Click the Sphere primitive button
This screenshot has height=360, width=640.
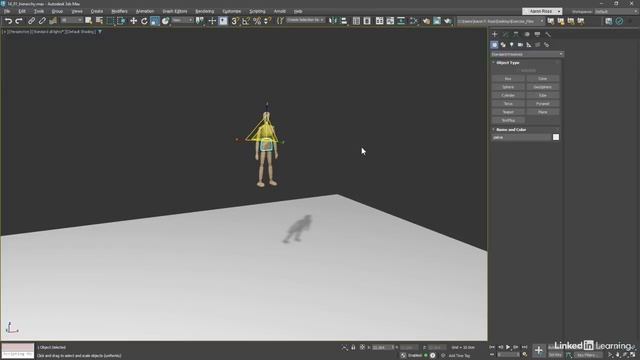(508, 87)
